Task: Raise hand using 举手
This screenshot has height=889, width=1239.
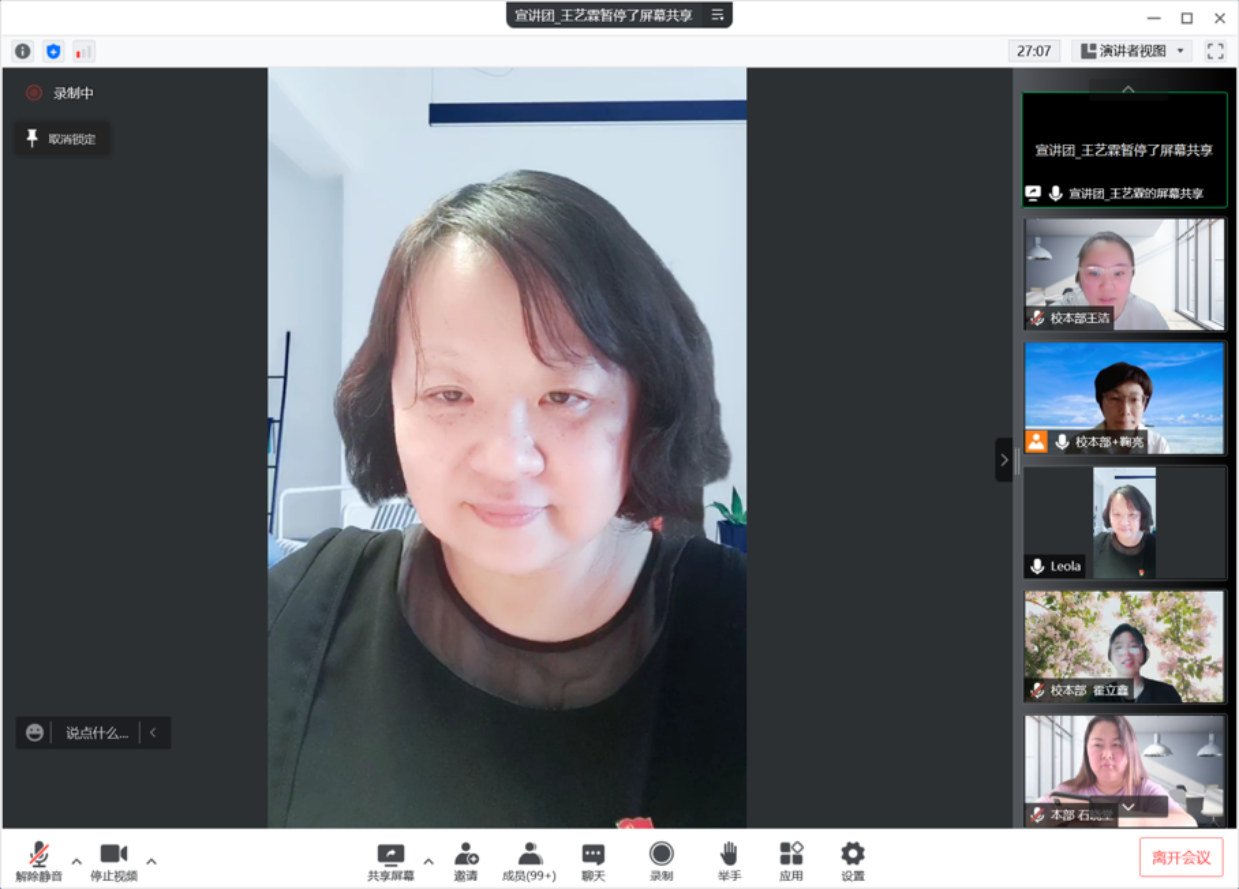Action: point(729,860)
